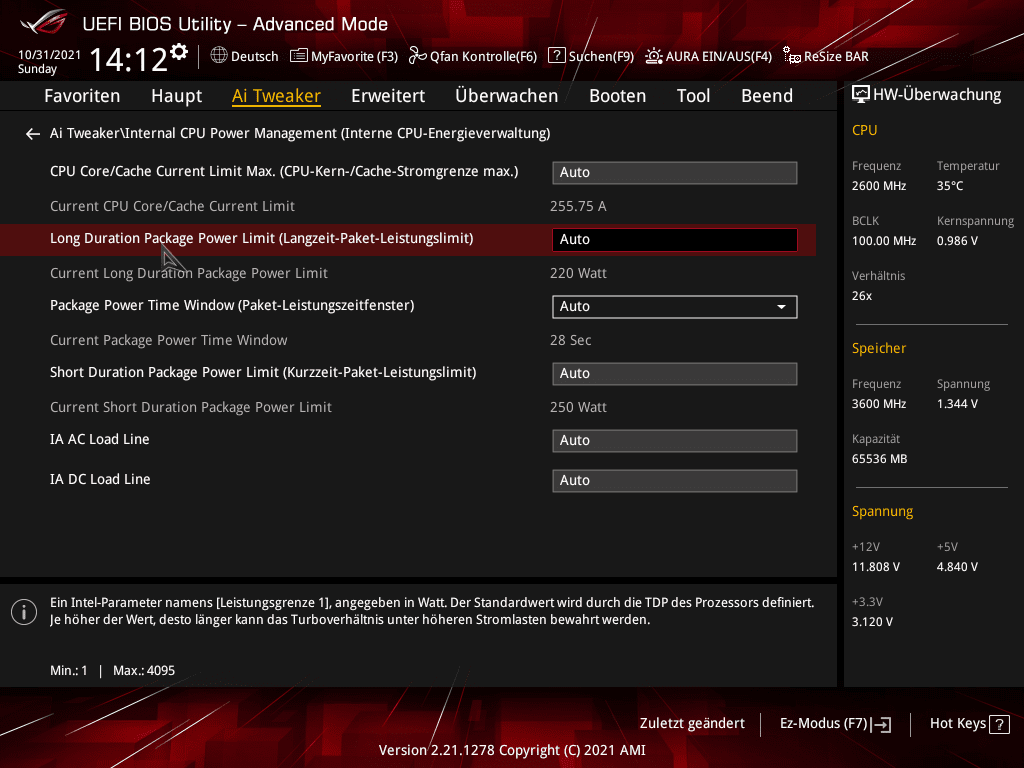The width and height of the screenshot is (1024, 768).
Task: Click Speicher frequency 3600 MHz value
Action: pyautogui.click(x=879, y=404)
